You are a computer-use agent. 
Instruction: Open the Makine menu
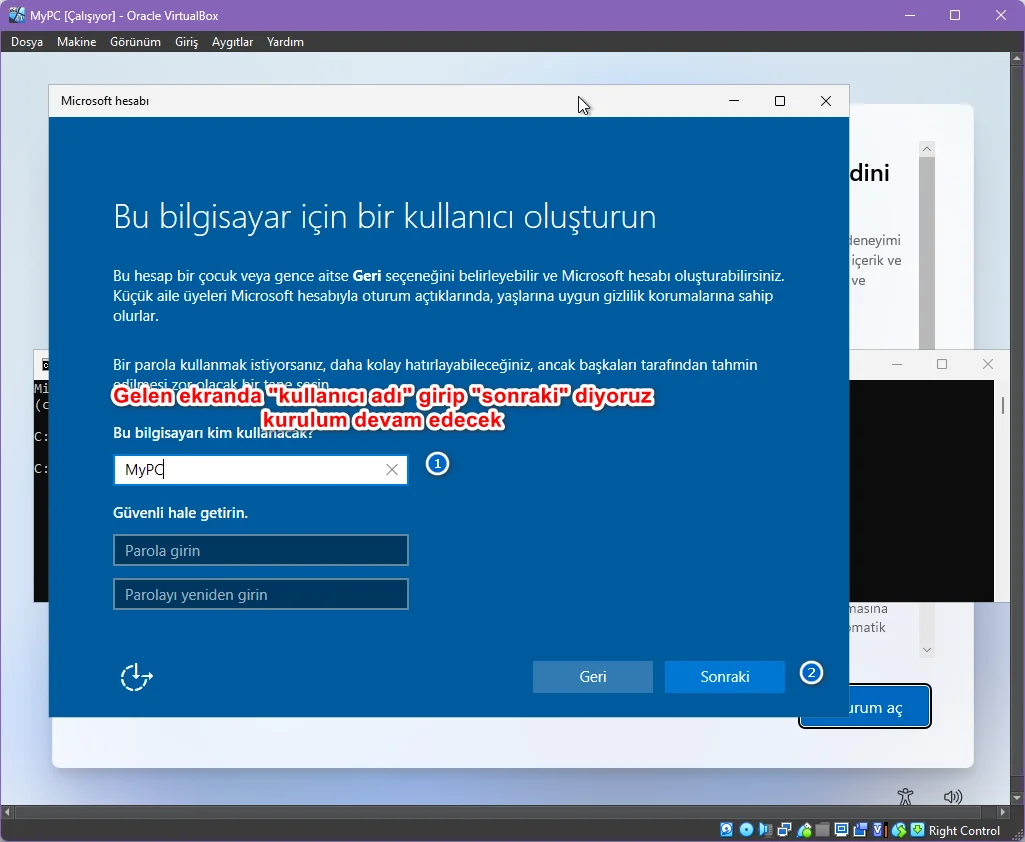[x=76, y=42]
